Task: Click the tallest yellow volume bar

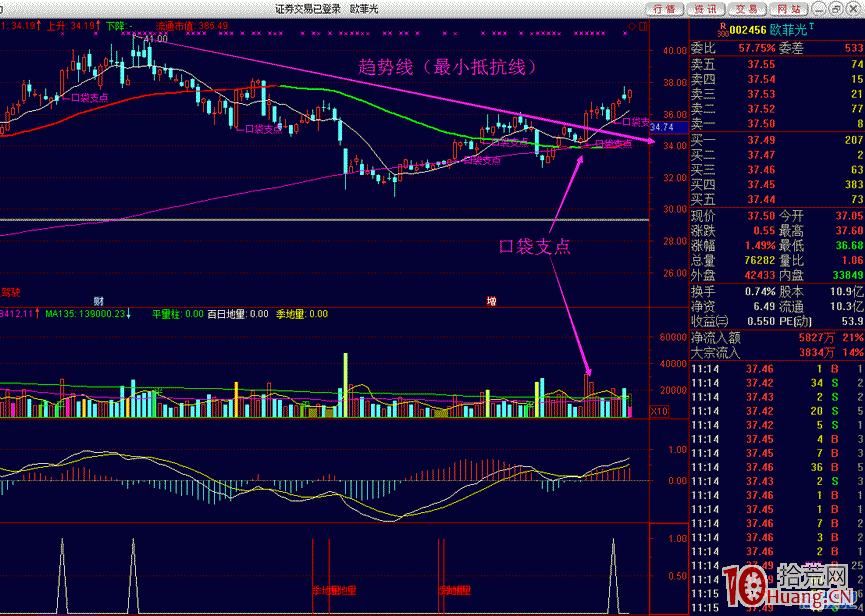Action: coord(346,384)
